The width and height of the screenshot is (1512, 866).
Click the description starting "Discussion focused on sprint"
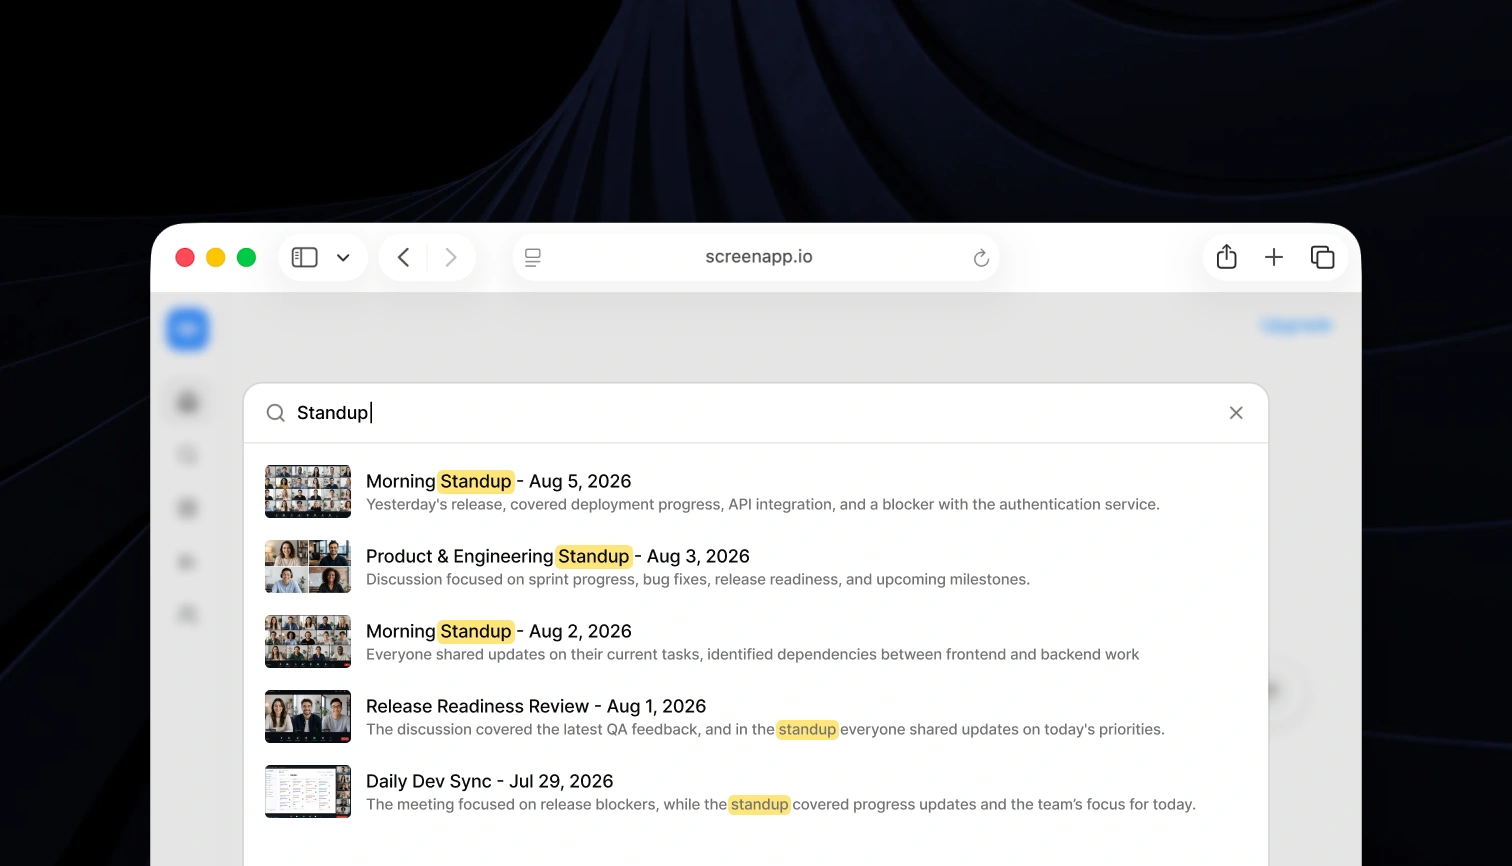(x=698, y=580)
